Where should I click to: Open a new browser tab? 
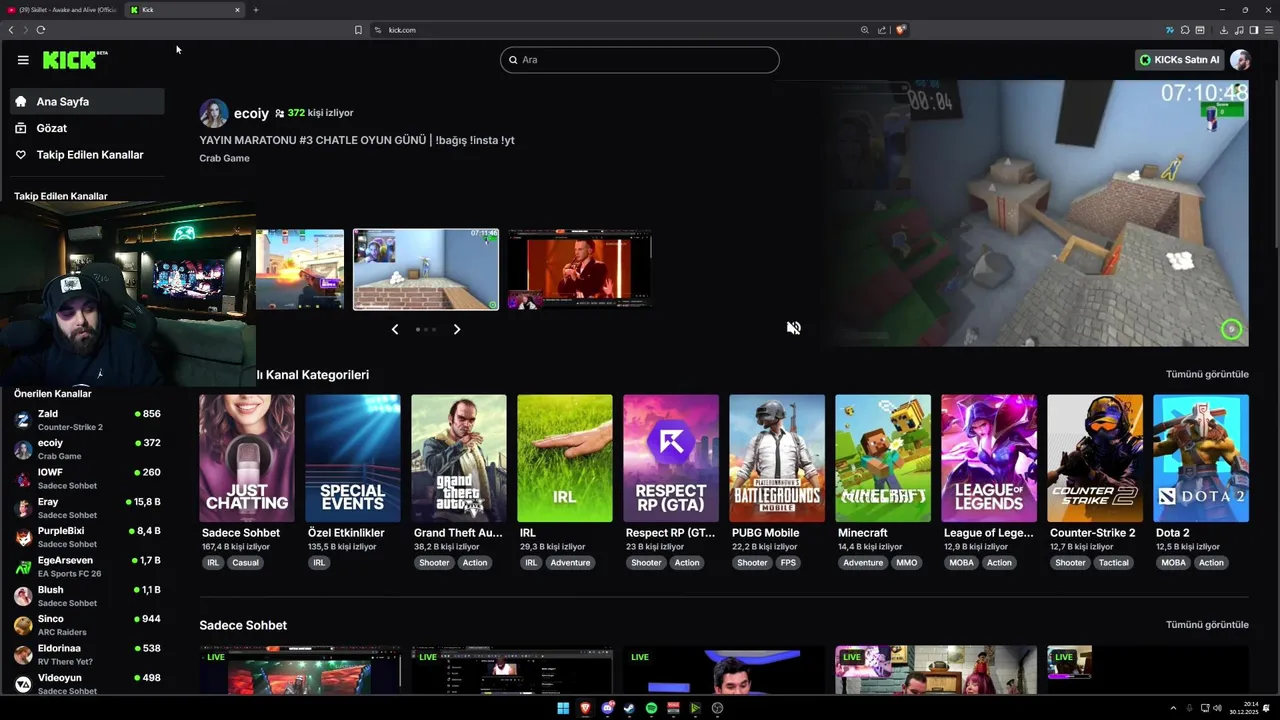coord(255,10)
